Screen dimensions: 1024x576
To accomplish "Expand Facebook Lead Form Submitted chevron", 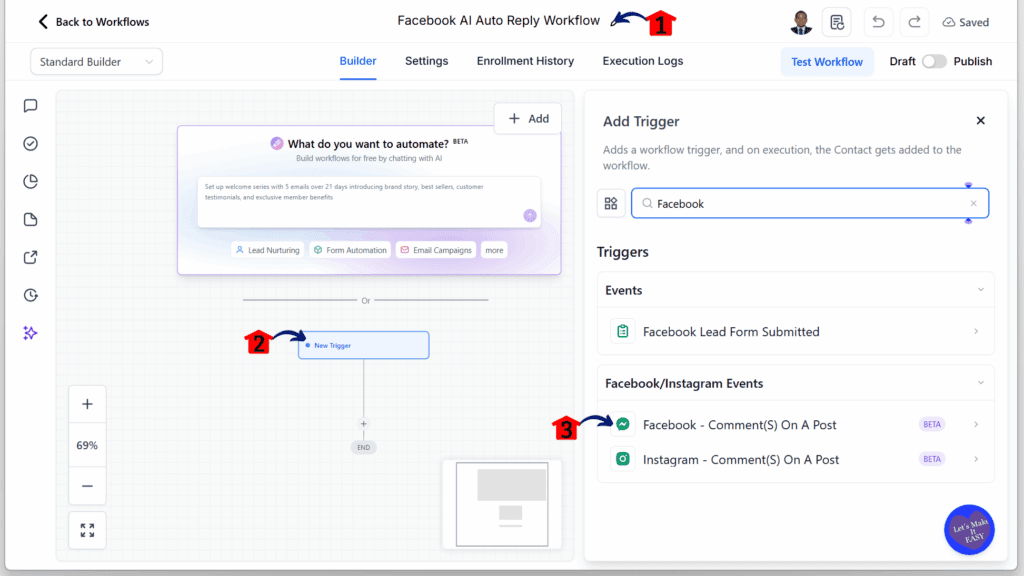I will (976, 332).
